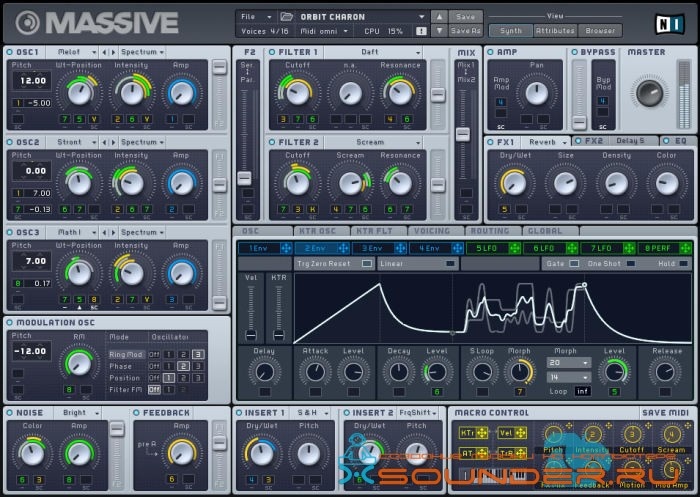Grab the 2 Env modulation crosshair handle
The image size is (700, 497).
pyautogui.click(x=343, y=248)
